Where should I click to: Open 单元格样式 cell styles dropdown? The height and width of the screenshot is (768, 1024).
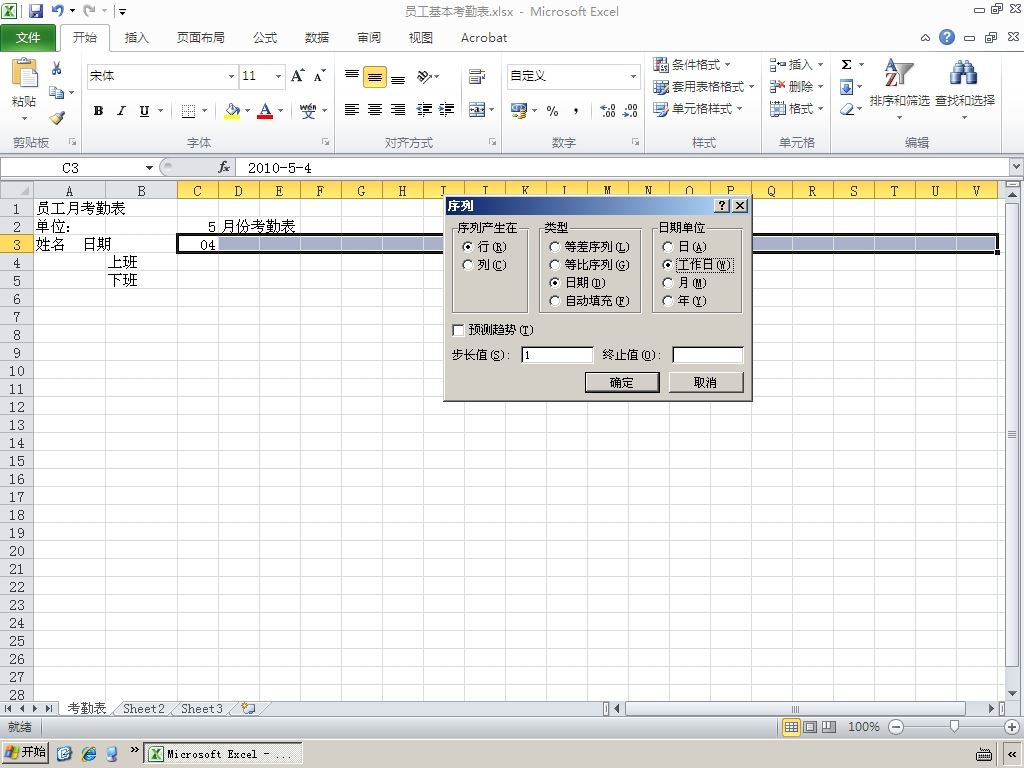point(698,108)
